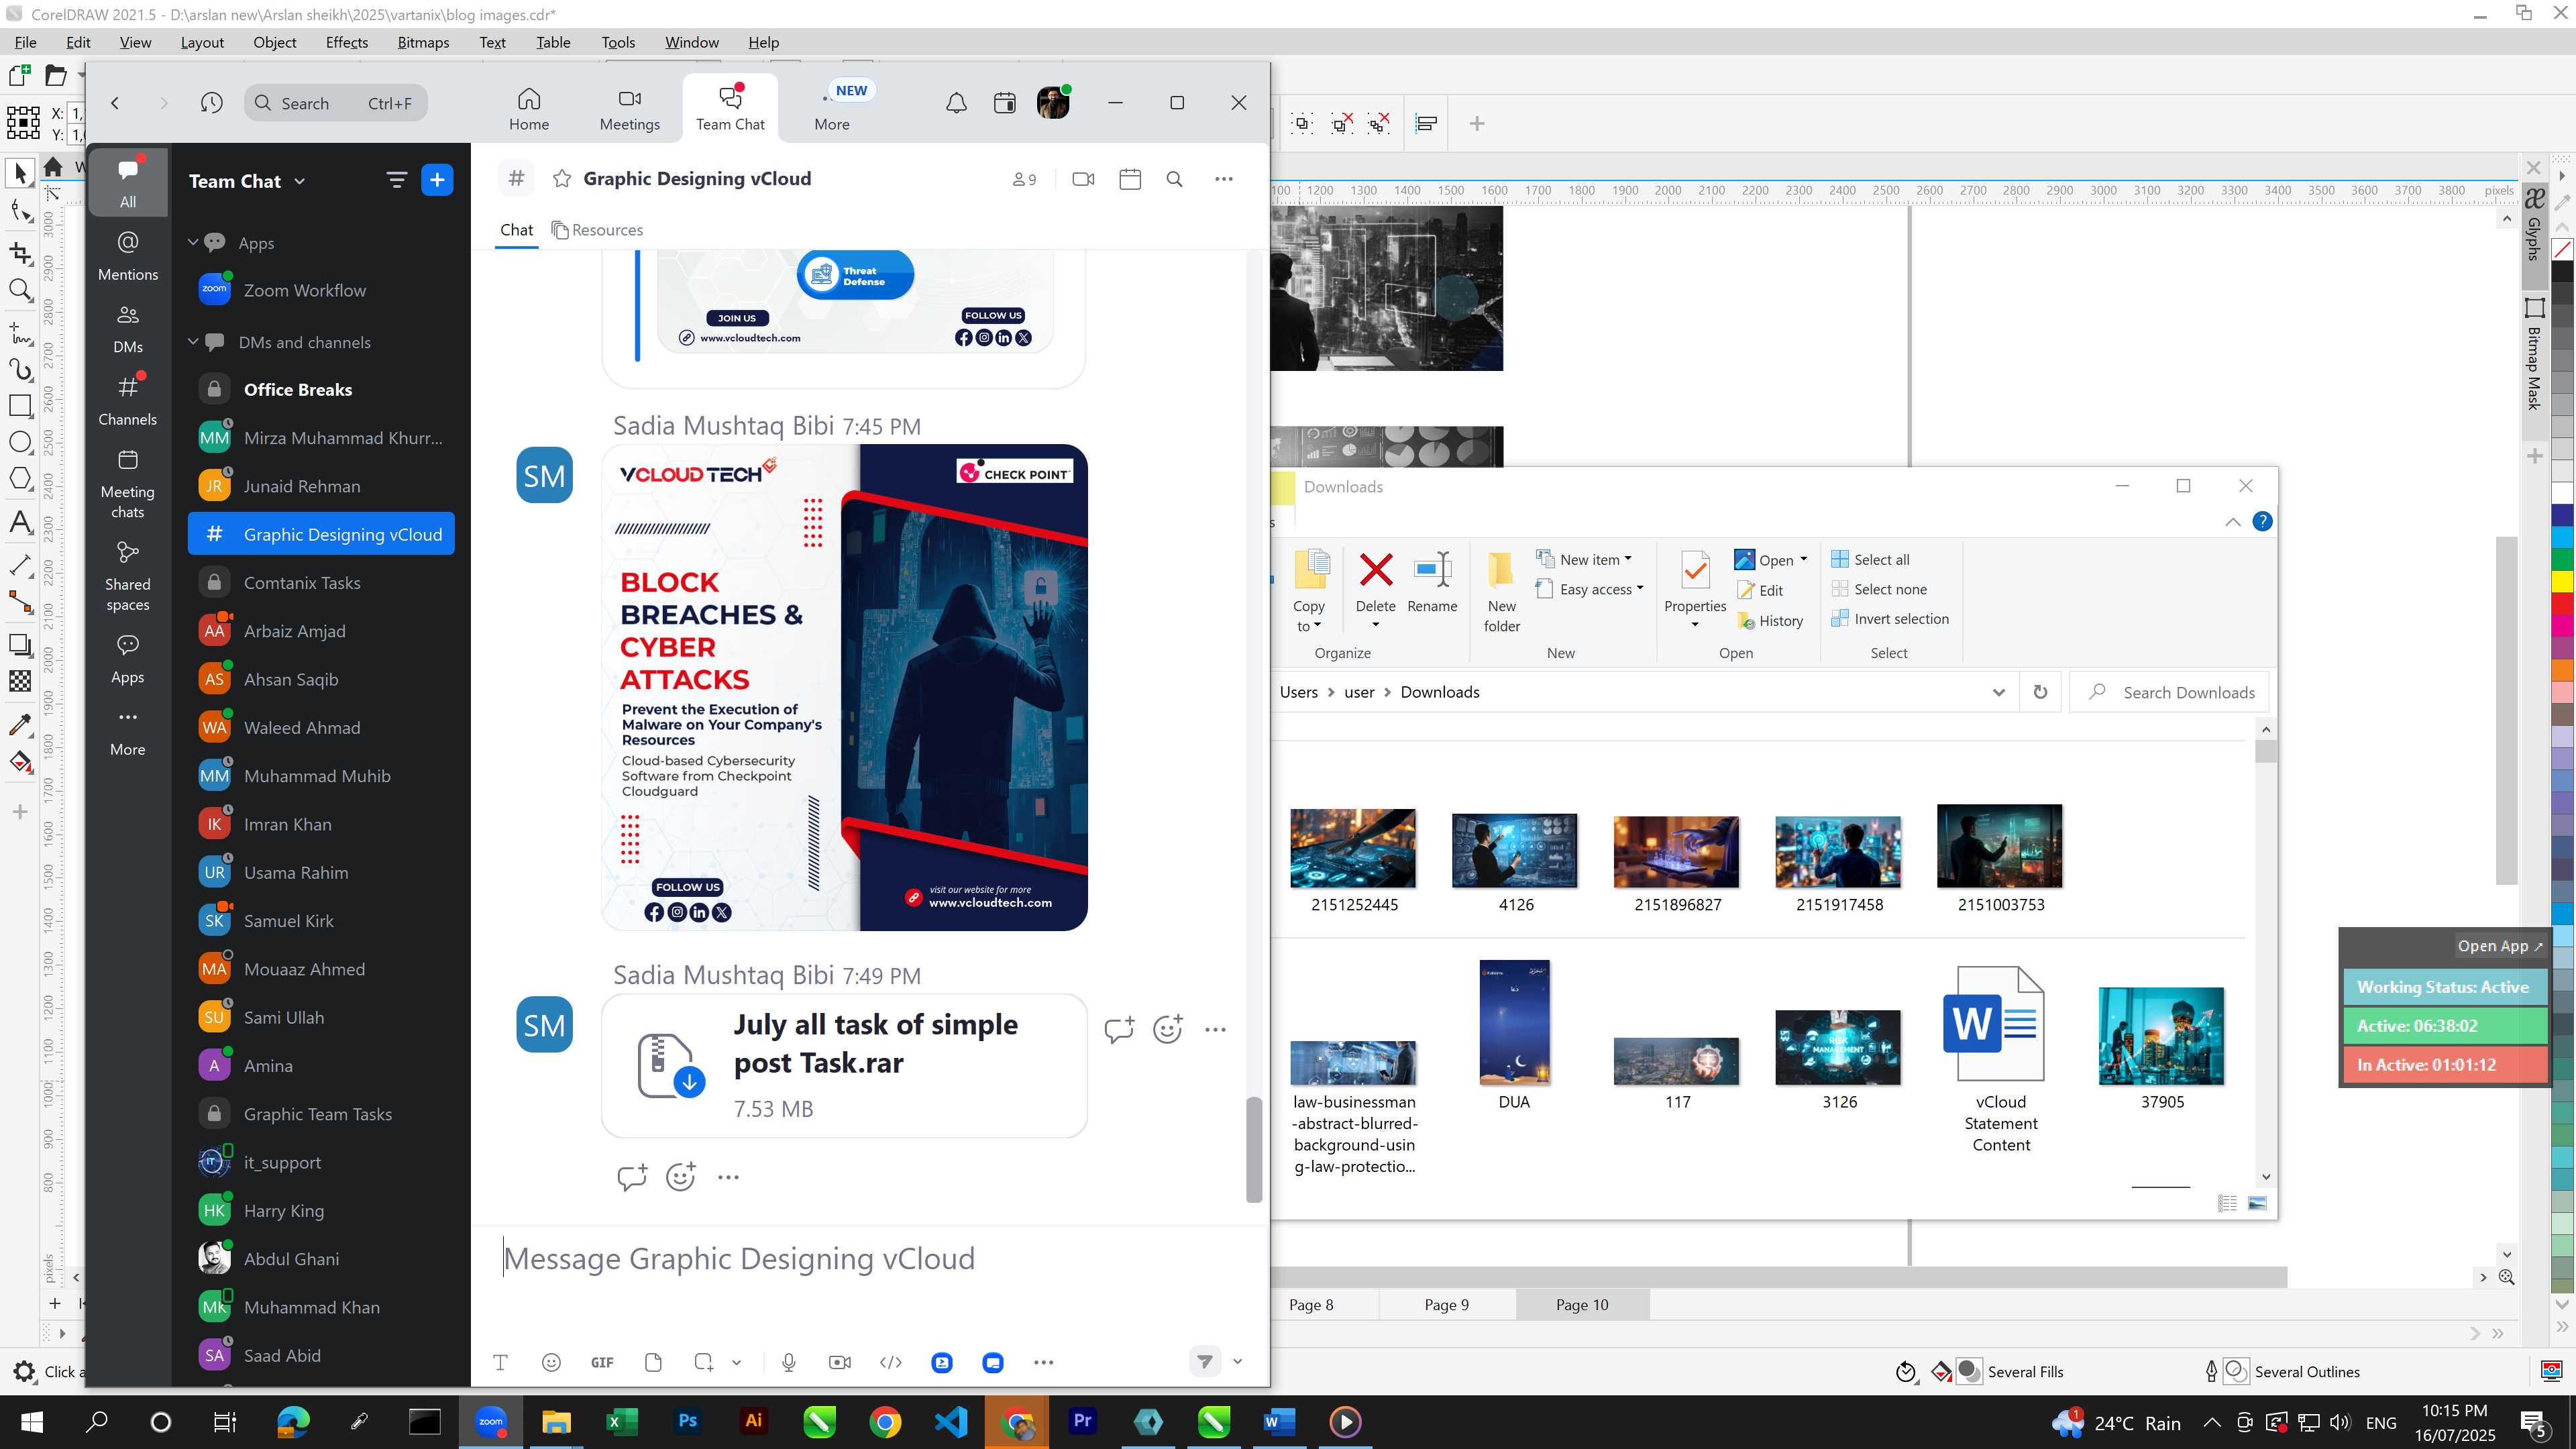Image resolution: width=2576 pixels, height=1449 pixels.
Task: Open Photoshop from Windows taskbar
Action: click(687, 1421)
